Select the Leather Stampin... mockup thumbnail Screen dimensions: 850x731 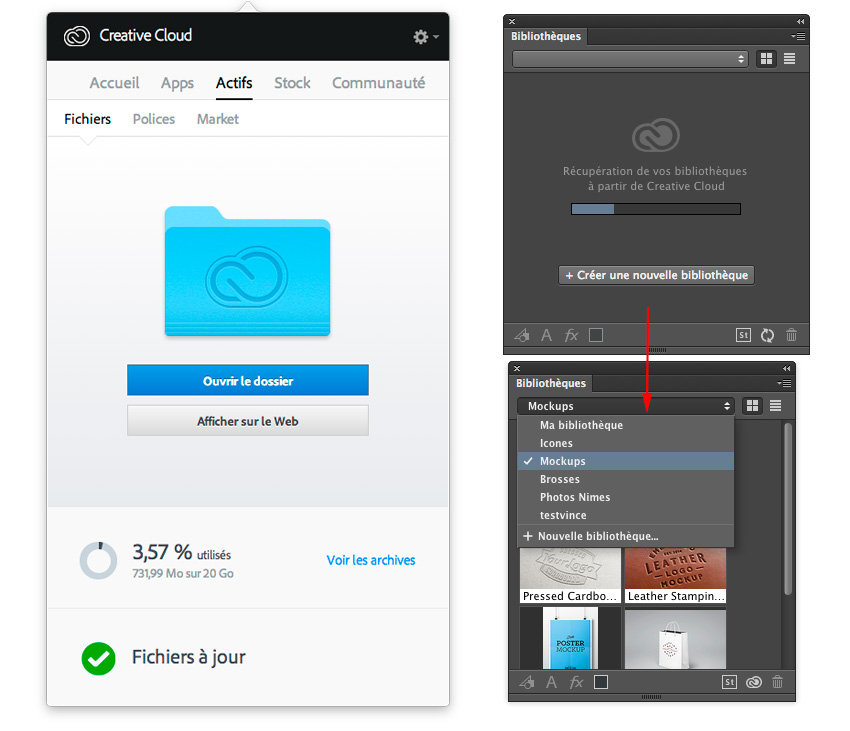tap(675, 575)
